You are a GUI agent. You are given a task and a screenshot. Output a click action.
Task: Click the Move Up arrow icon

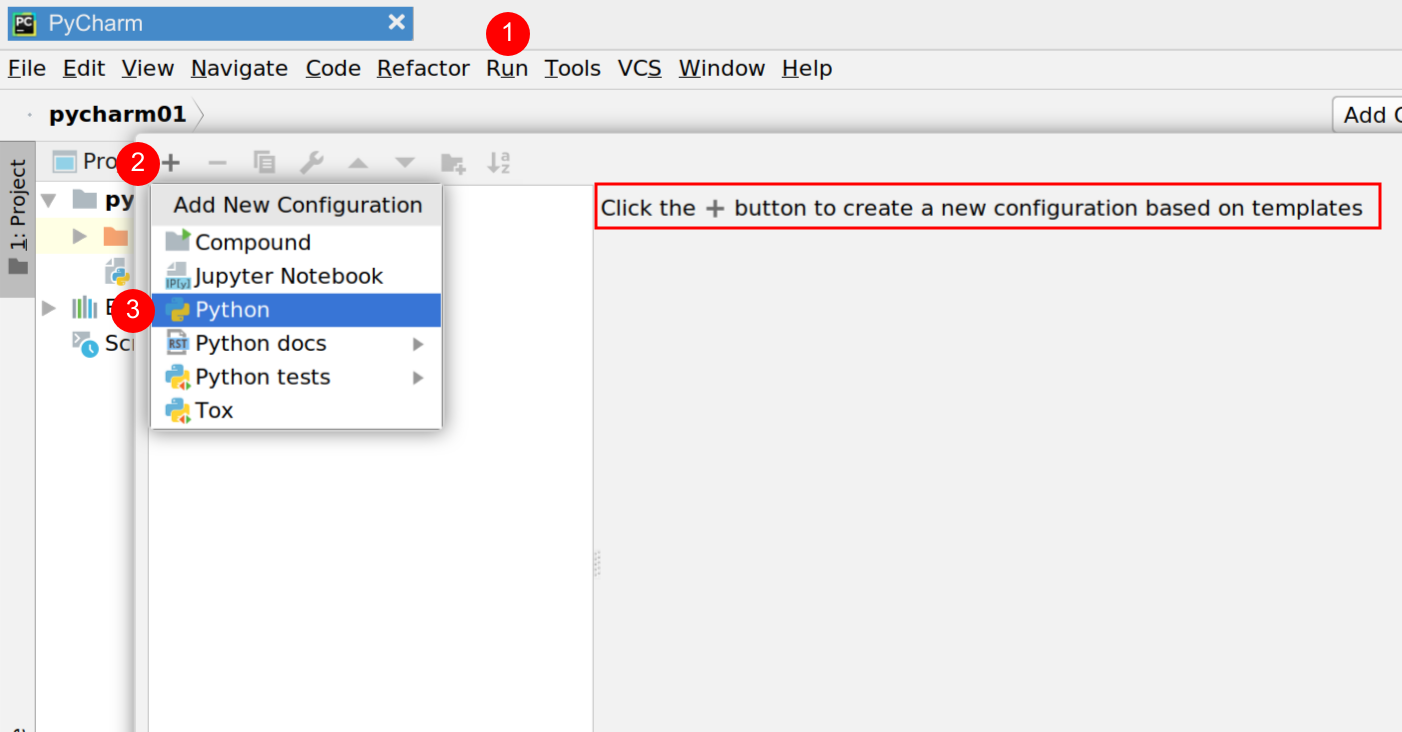pyautogui.click(x=357, y=163)
